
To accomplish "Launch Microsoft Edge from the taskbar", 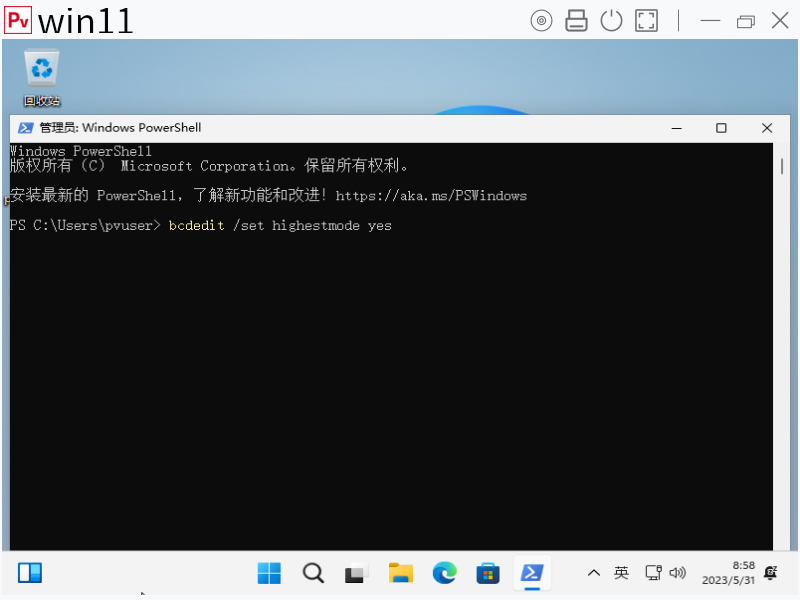I will tap(444, 572).
